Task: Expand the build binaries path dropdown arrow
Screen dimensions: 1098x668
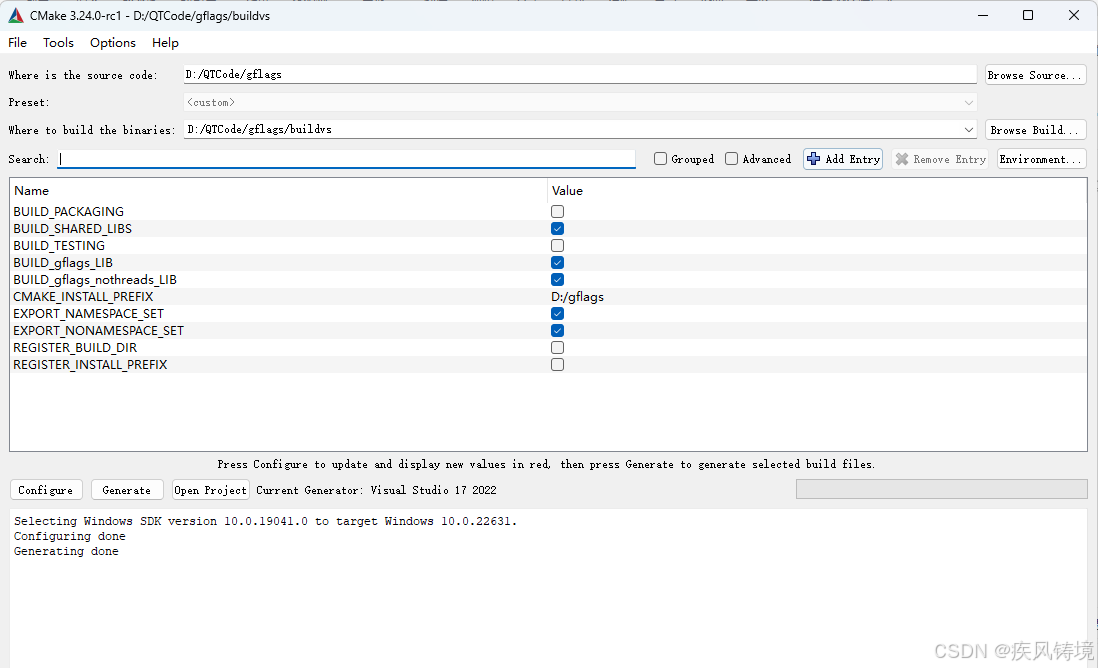Action: (x=968, y=130)
